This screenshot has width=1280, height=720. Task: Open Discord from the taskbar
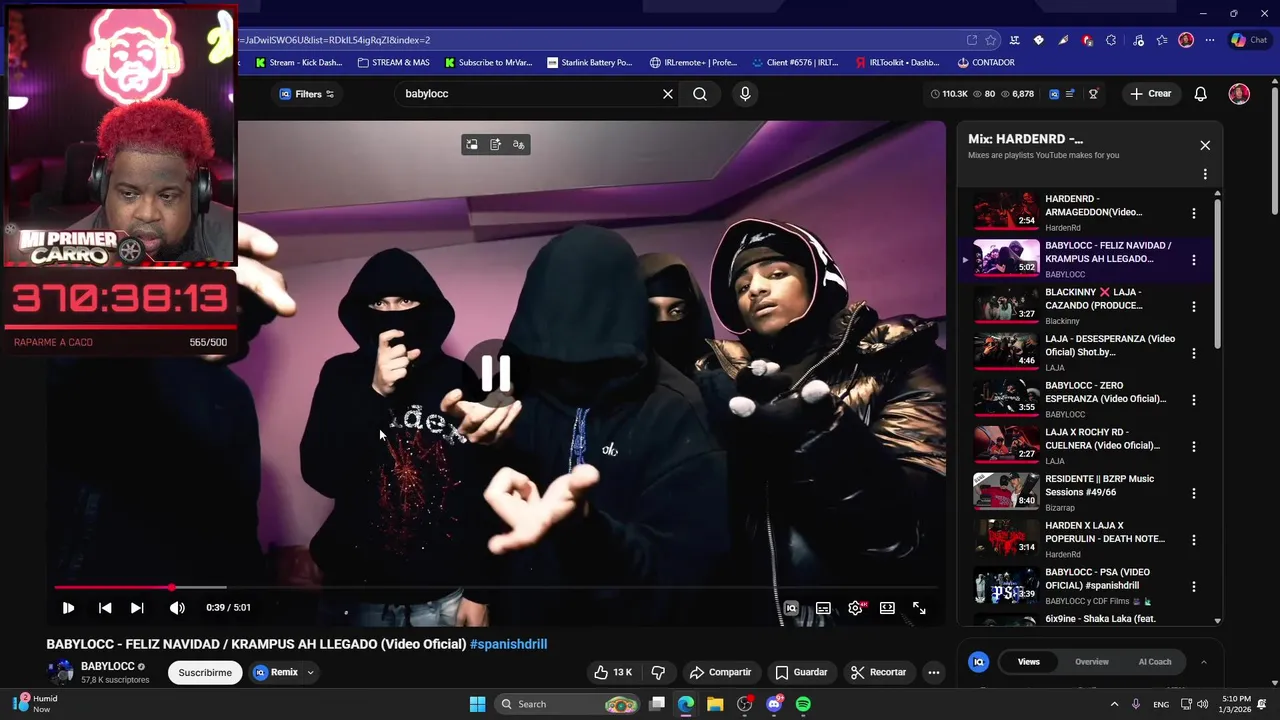tap(774, 704)
